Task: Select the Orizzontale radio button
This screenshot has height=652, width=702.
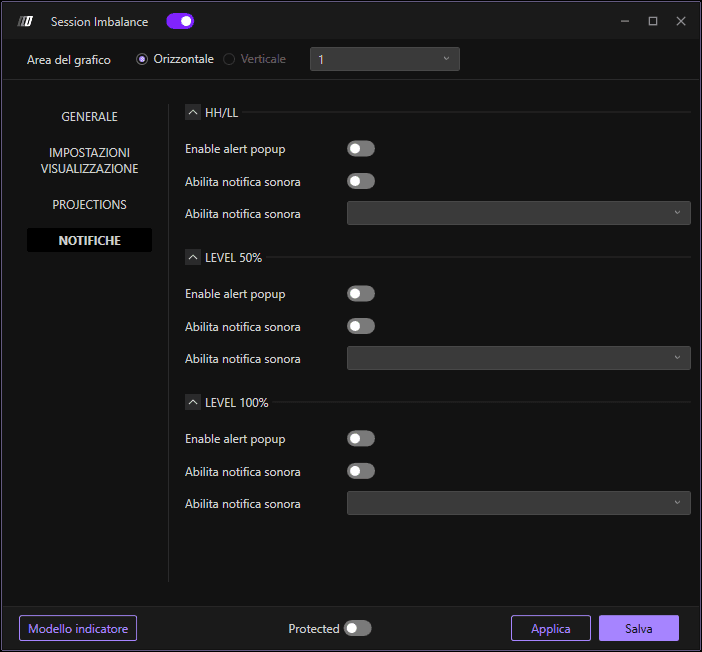Action: coord(142,59)
